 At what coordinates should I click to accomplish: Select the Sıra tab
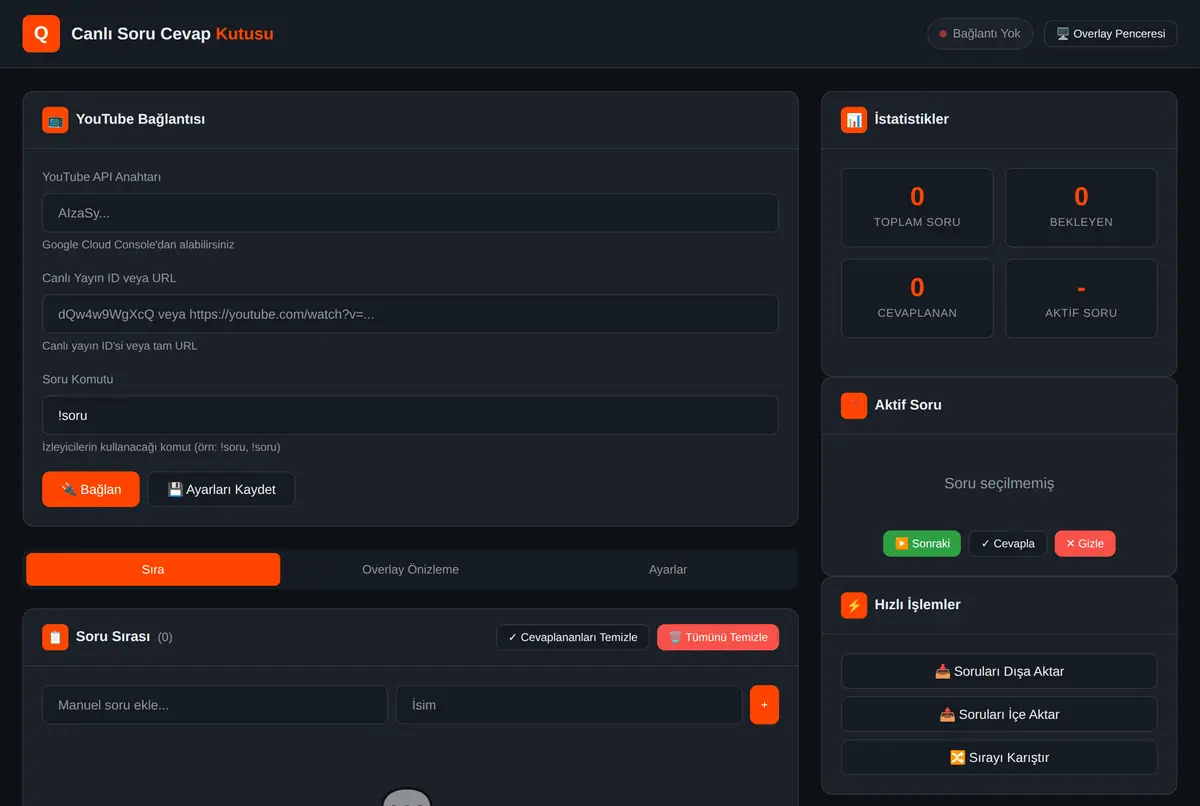point(153,569)
